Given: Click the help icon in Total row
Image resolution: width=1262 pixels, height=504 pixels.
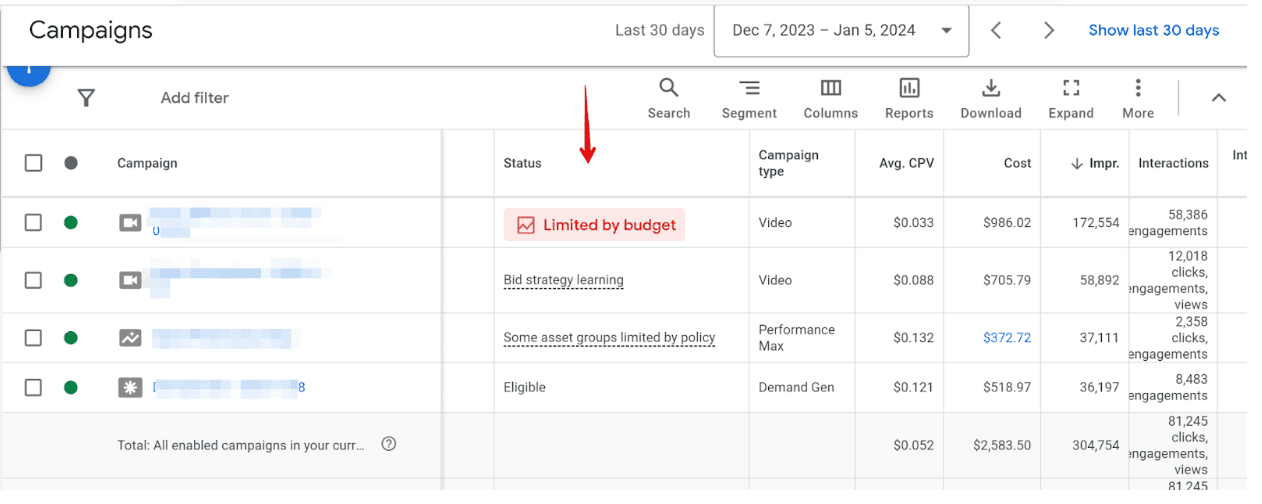Looking at the screenshot, I should pyautogui.click(x=389, y=444).
